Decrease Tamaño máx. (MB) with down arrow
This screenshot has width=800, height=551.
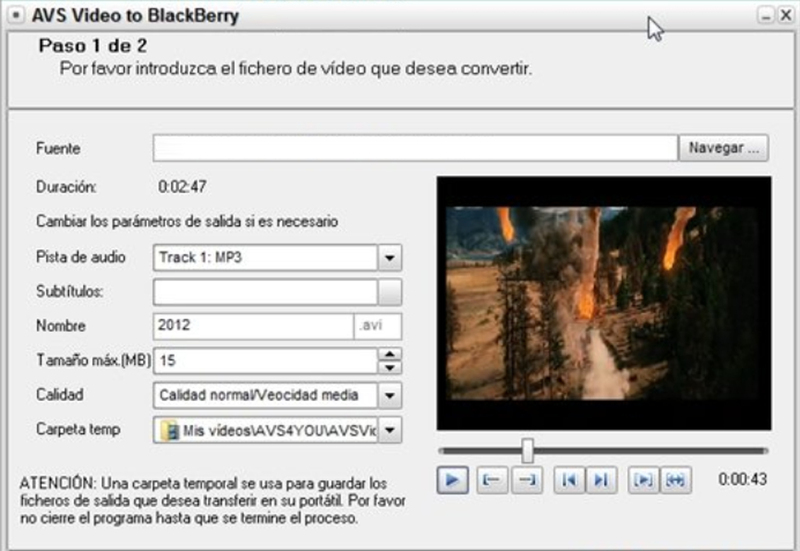[x=390, y=368]
